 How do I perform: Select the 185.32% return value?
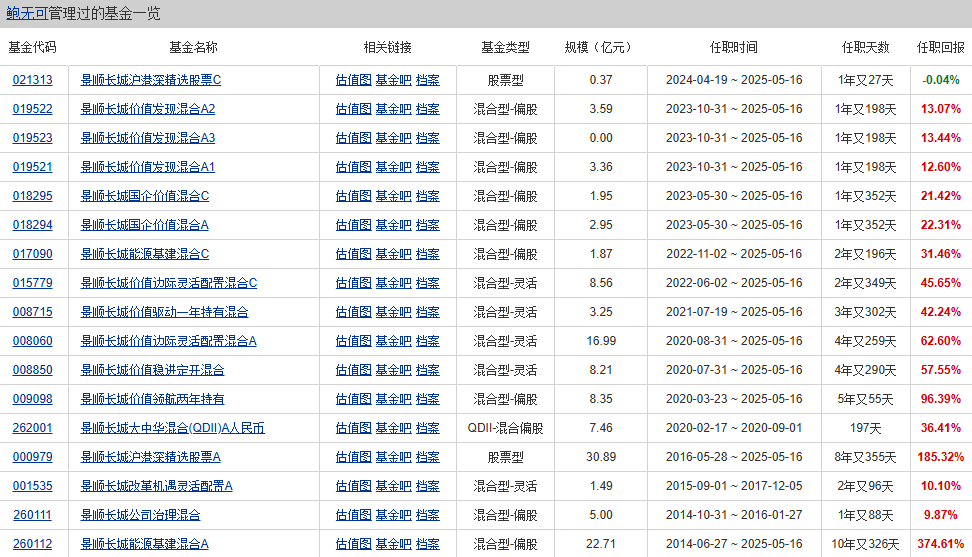click(x=940, y=457)
